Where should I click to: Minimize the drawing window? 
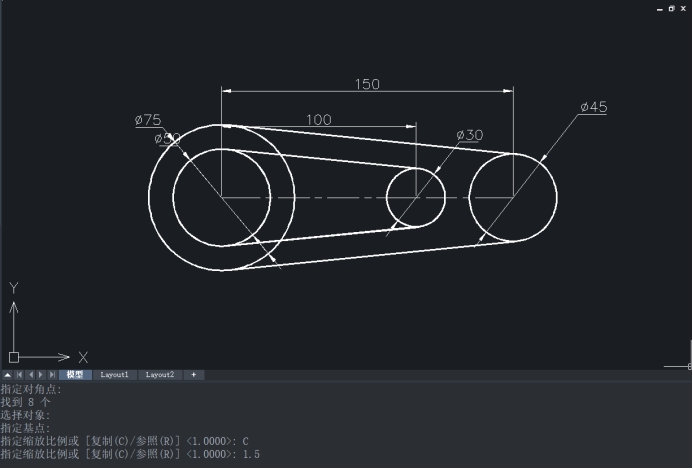click(659, 7)
